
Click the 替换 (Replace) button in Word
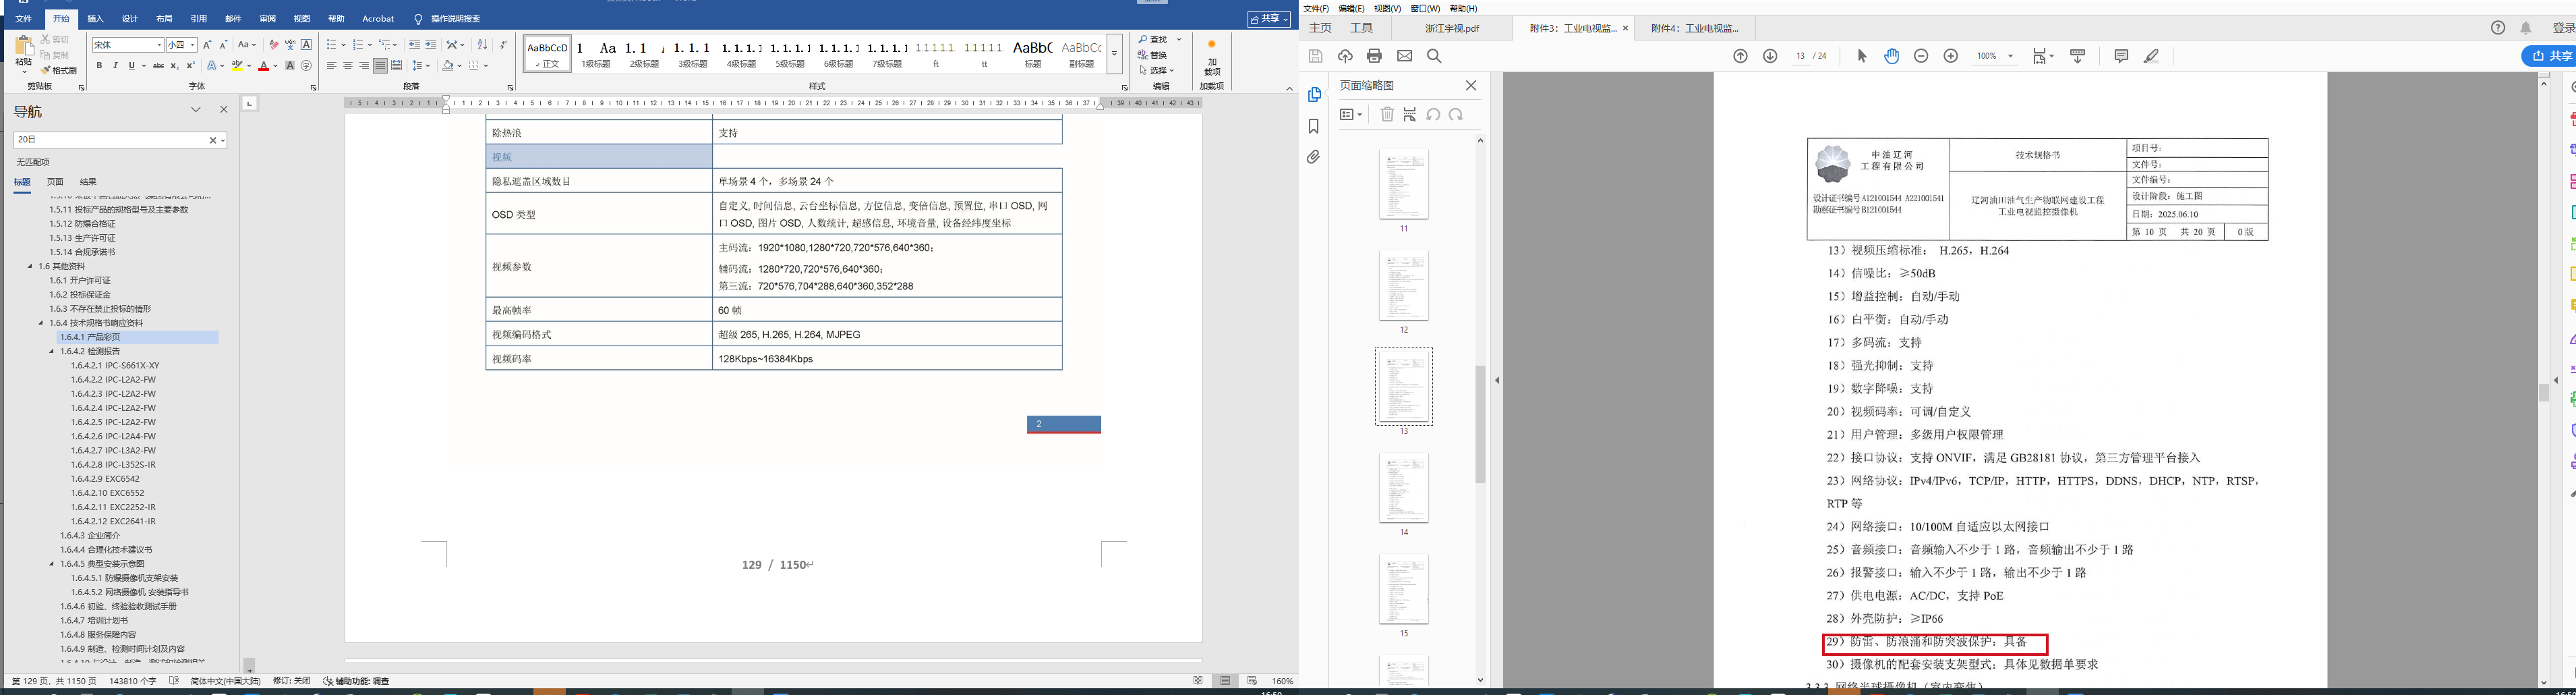[1153, 55]
